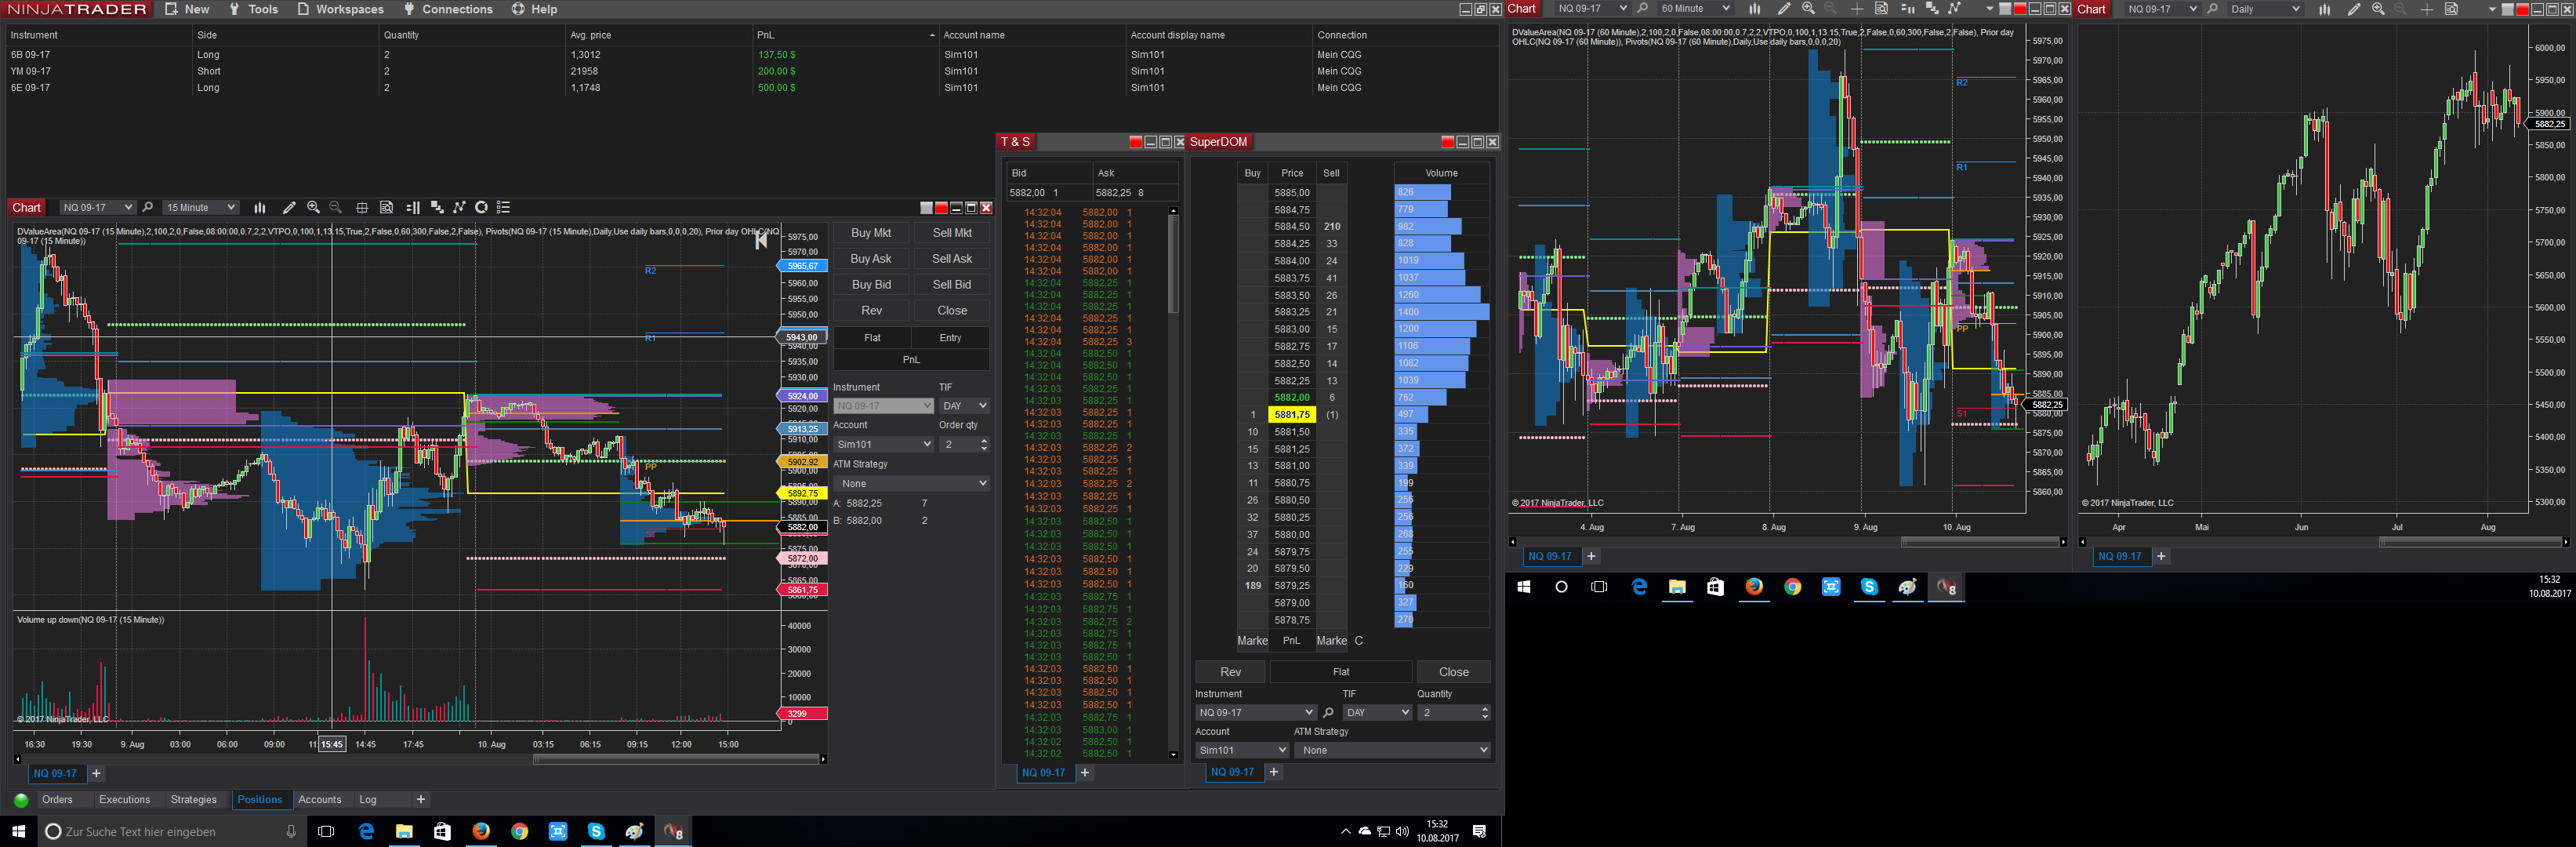Click highlighted price 5881,75 in SuperDOM
Viewport: 2576px width, 847px height.
tap(1292, 415)
